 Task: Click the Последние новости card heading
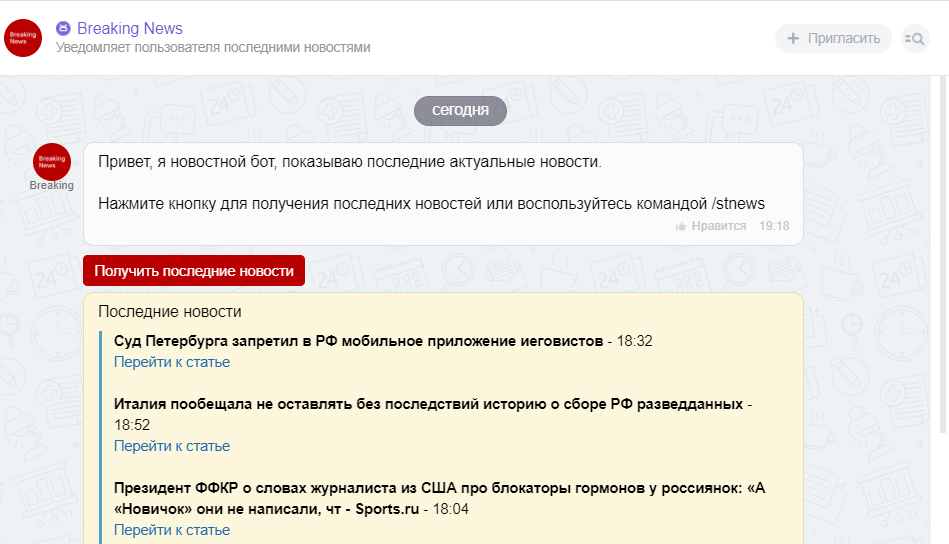(170, 312)
